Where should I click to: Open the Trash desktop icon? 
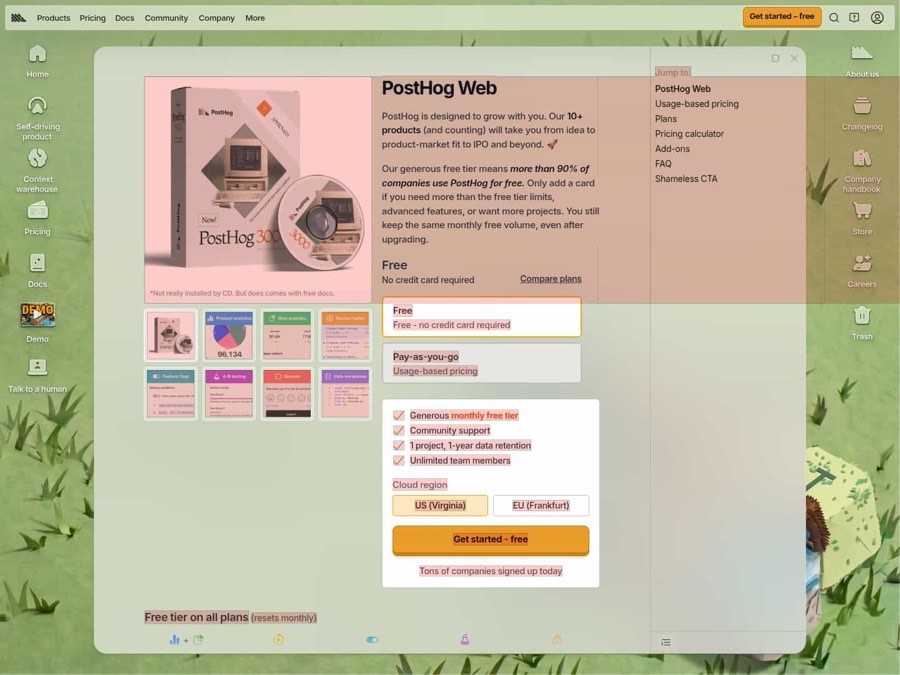[862, 323]
